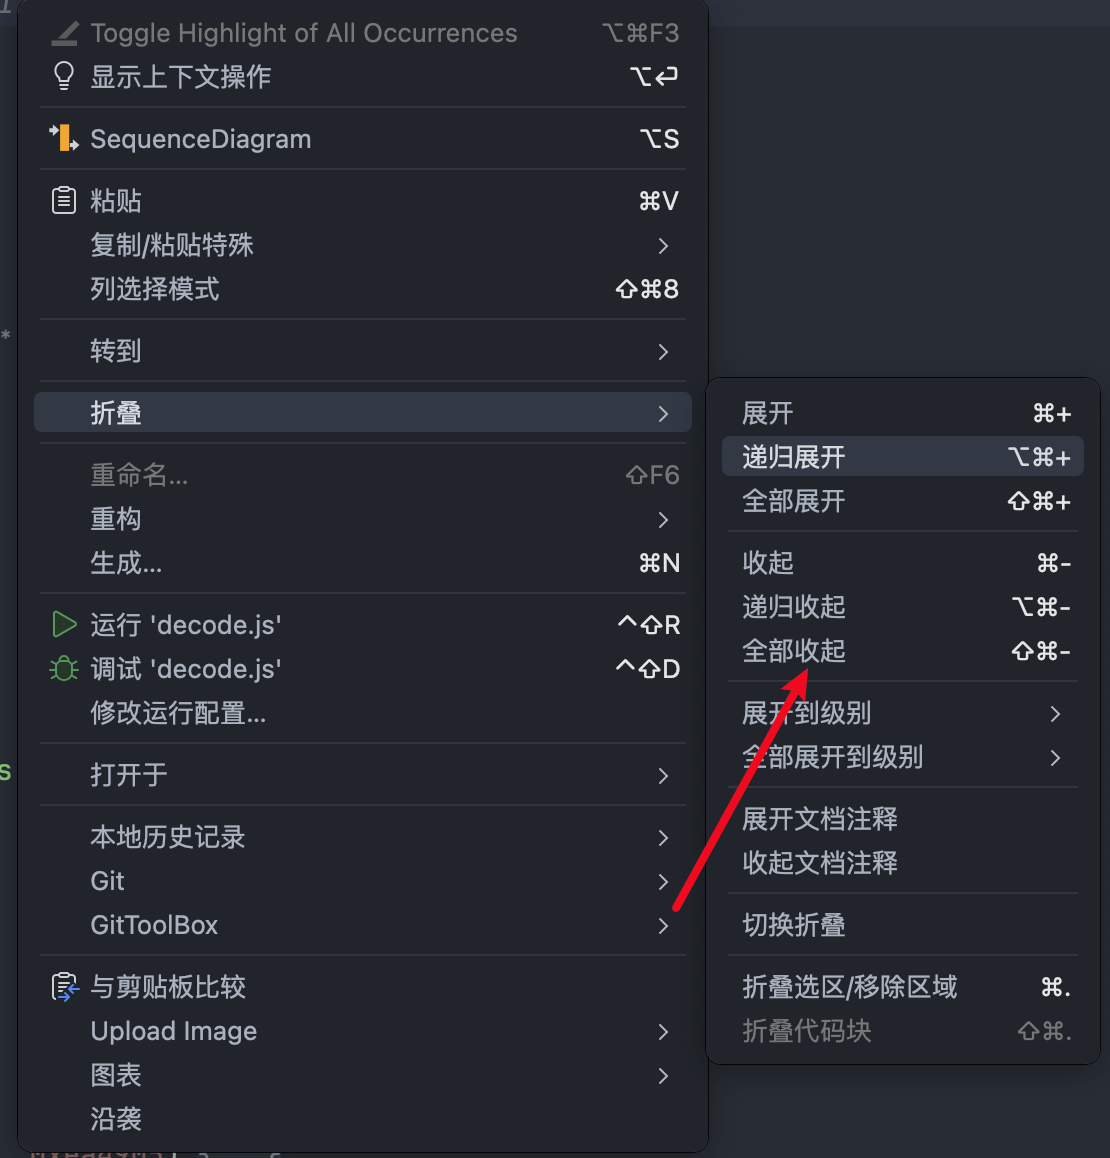Click the green run triangle icon
Screen dimensions: 1110x1158
click(64, 625)
